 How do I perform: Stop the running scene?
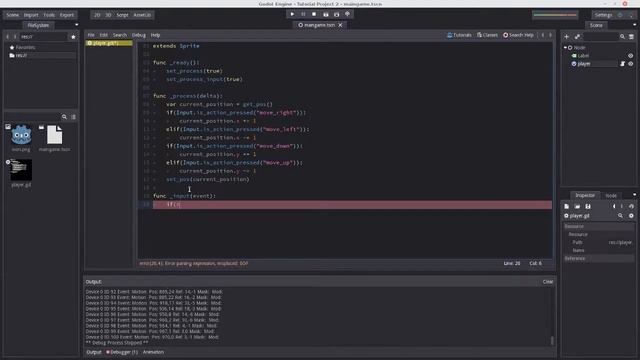tap(314, 14)
